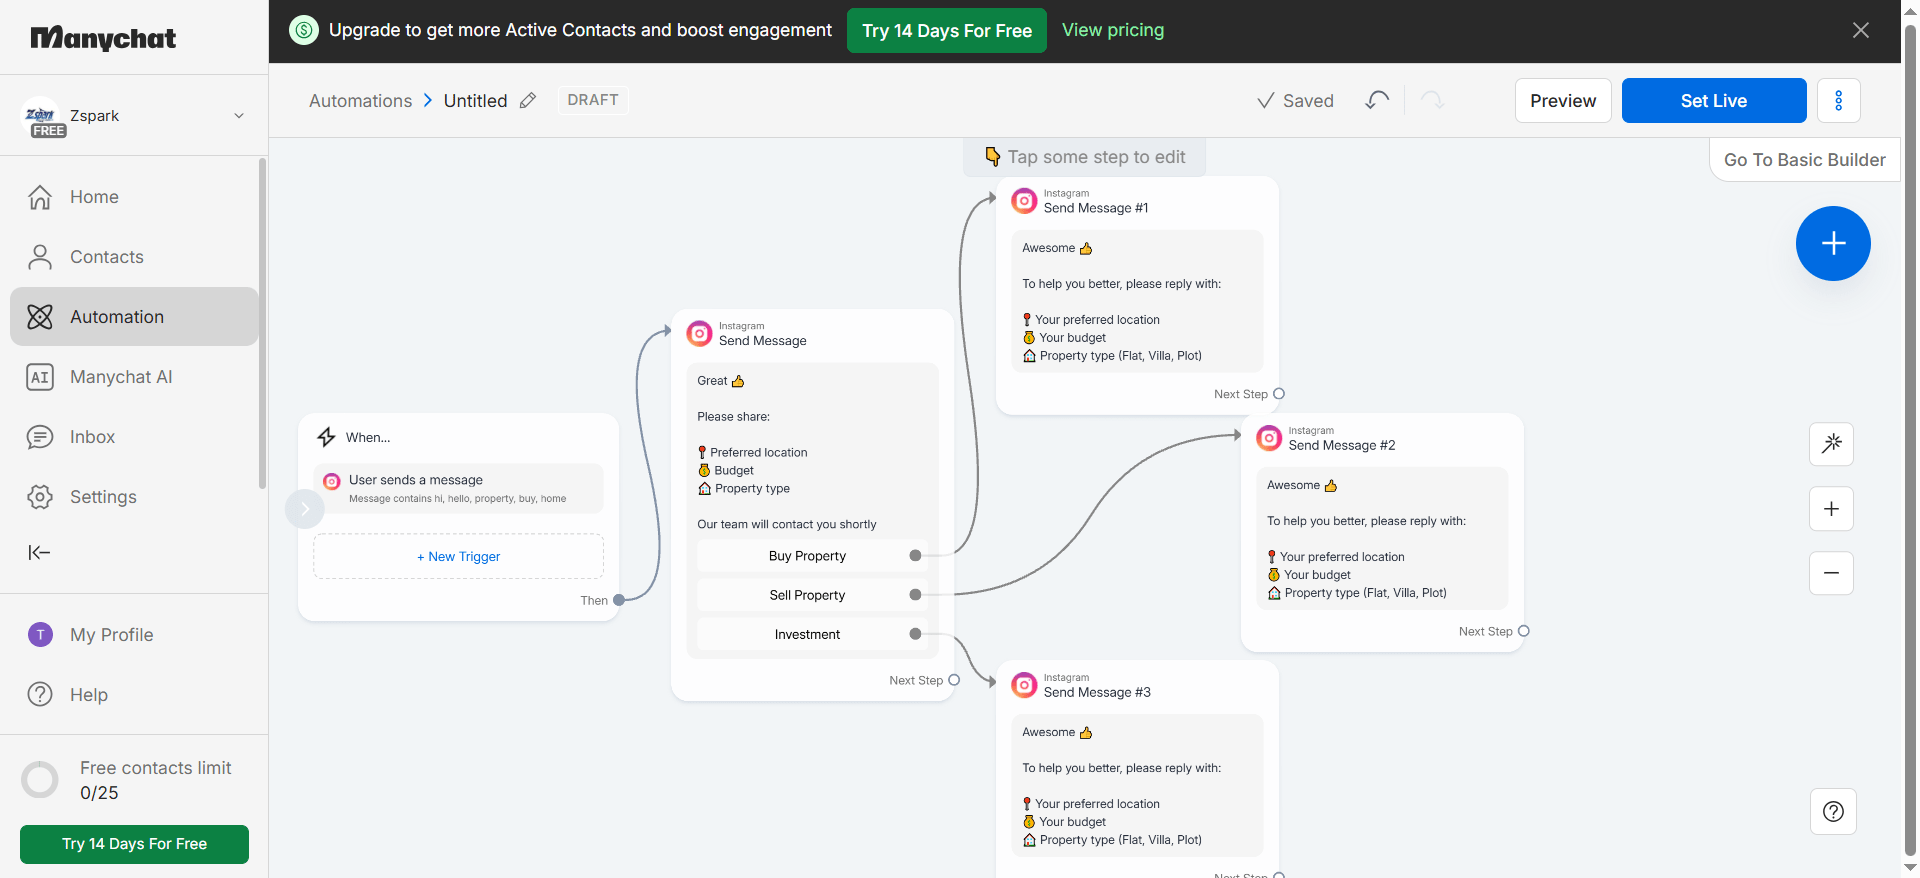The image size is (1920, 878).
Task: Open the Send Message #2 message text
Action: pos(1382,538)
